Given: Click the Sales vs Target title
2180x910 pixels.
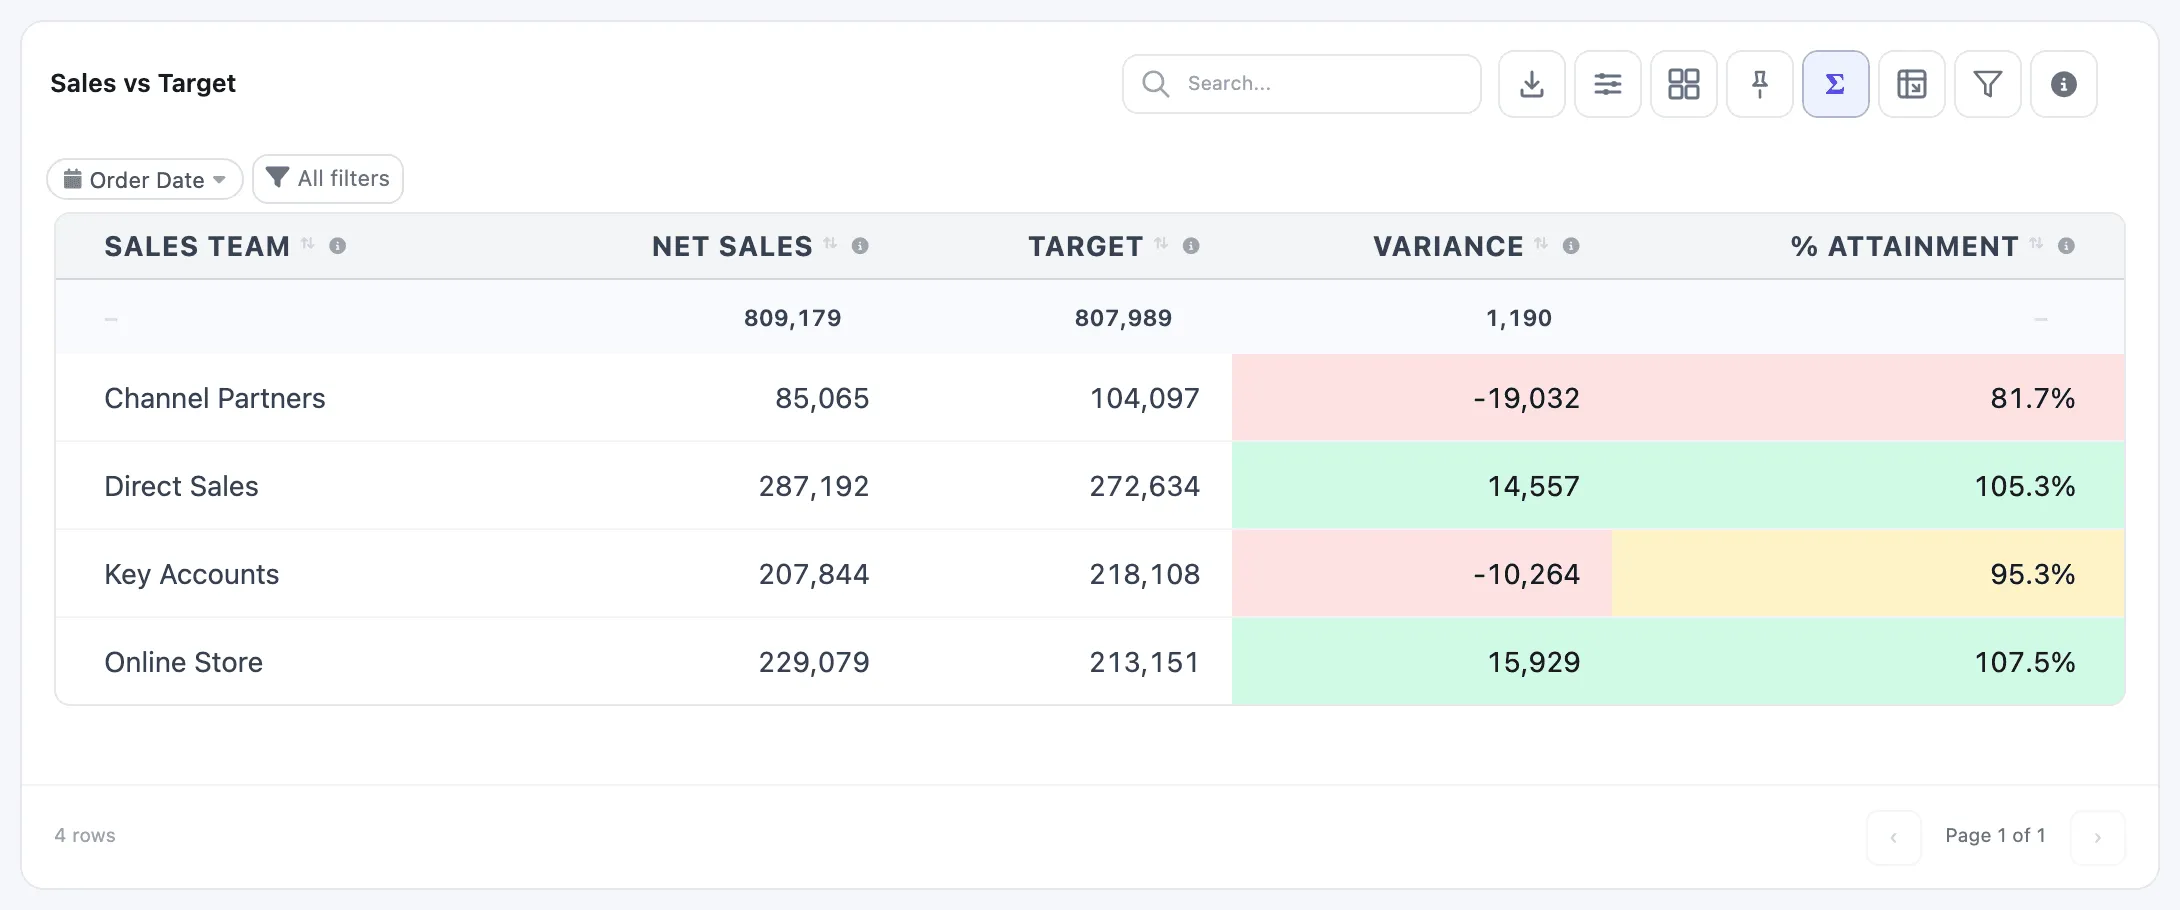Looking at the screenshot, I should 143,83.
